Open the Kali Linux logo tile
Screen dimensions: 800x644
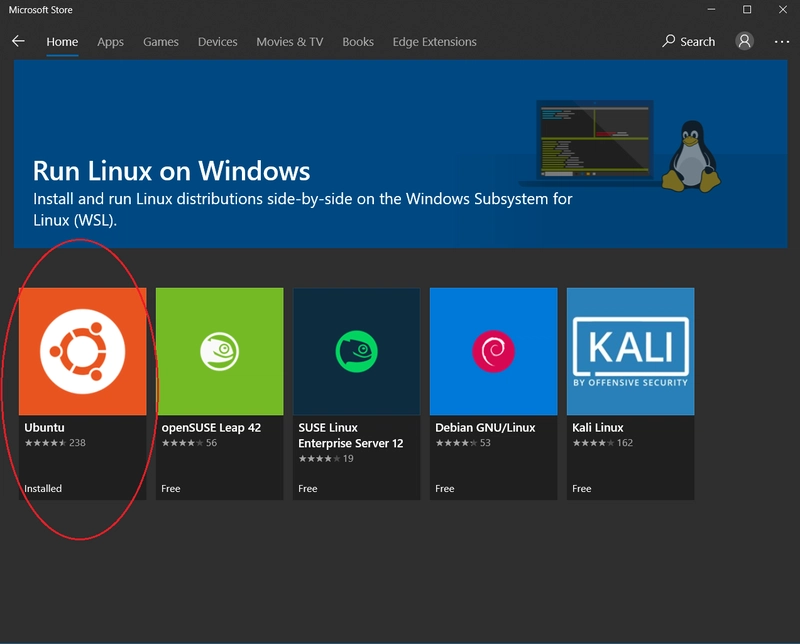pos(630,351)
